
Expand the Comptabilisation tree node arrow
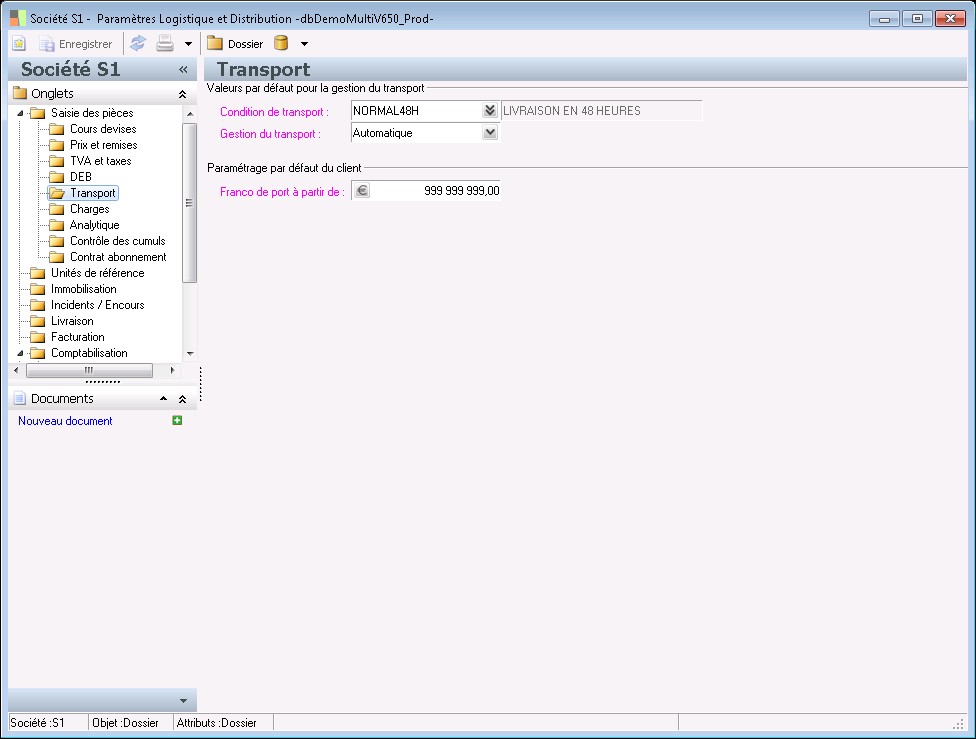20,354
